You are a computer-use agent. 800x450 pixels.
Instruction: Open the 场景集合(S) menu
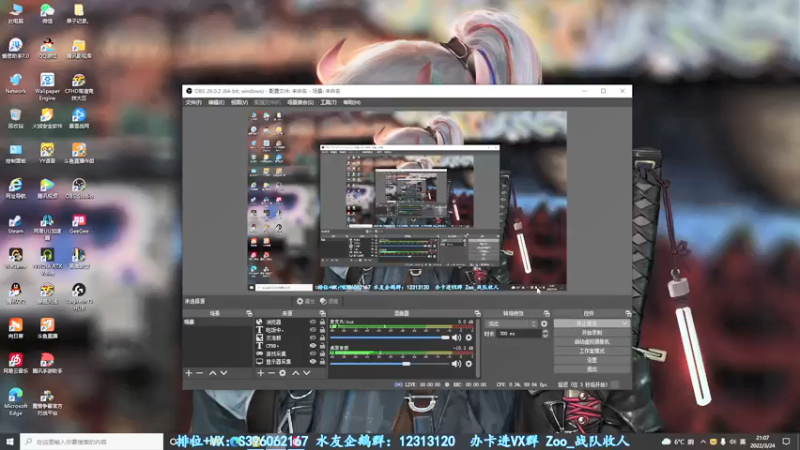(300, 102)
